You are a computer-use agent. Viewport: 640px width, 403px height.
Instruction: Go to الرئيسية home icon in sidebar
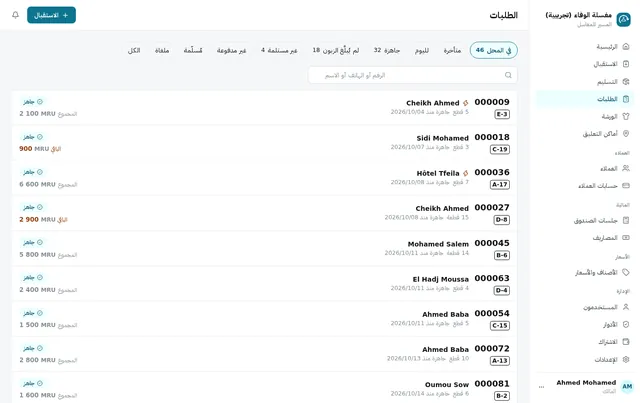626,47
